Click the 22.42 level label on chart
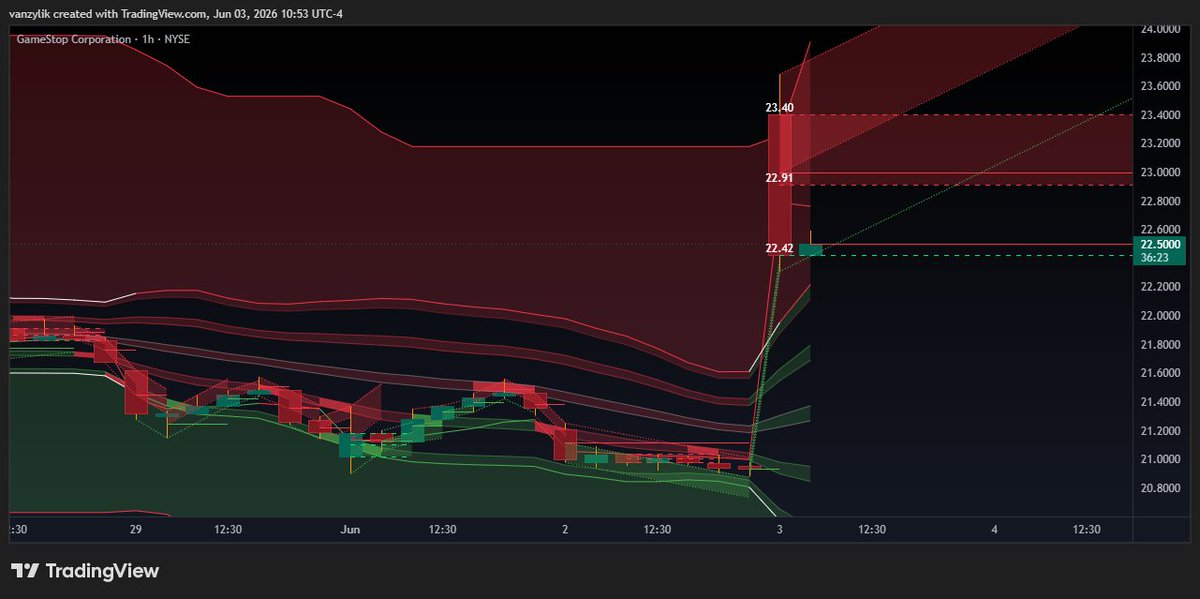The width and height of the screenshot is (1200, 599). click(779, 248)
